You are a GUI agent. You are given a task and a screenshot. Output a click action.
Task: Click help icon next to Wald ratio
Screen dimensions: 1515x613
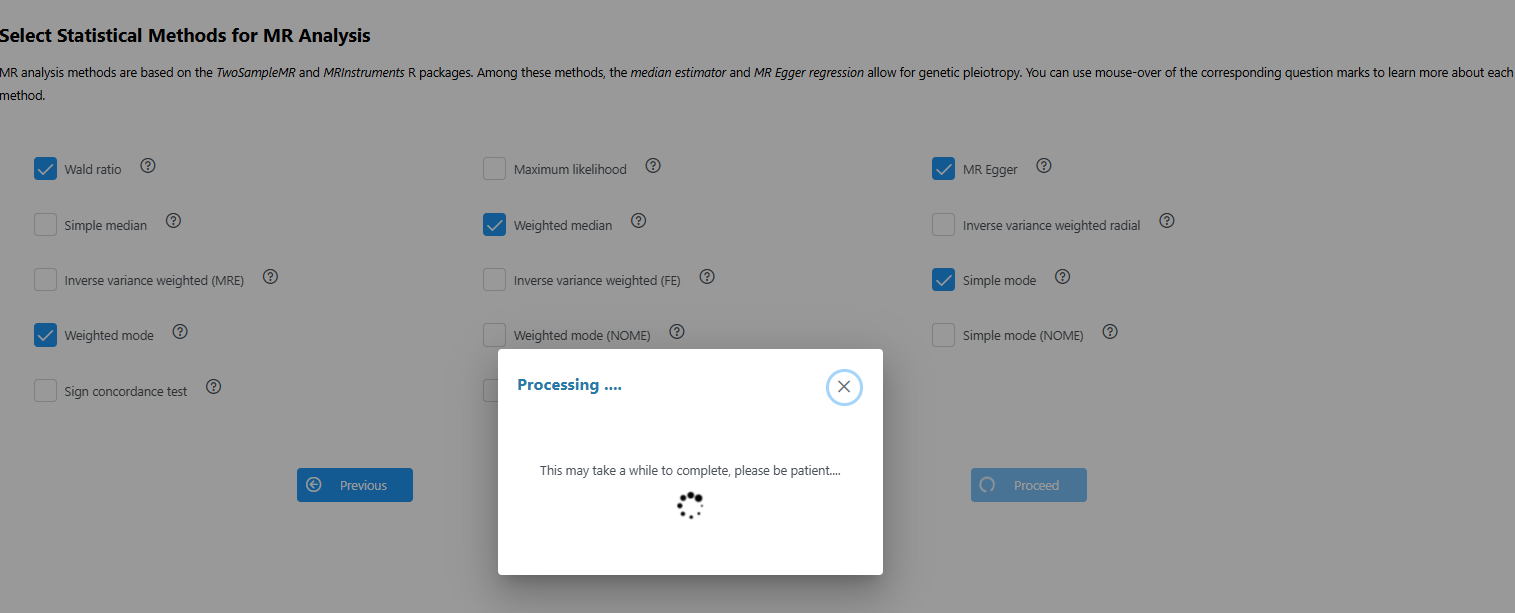point(148,166)
